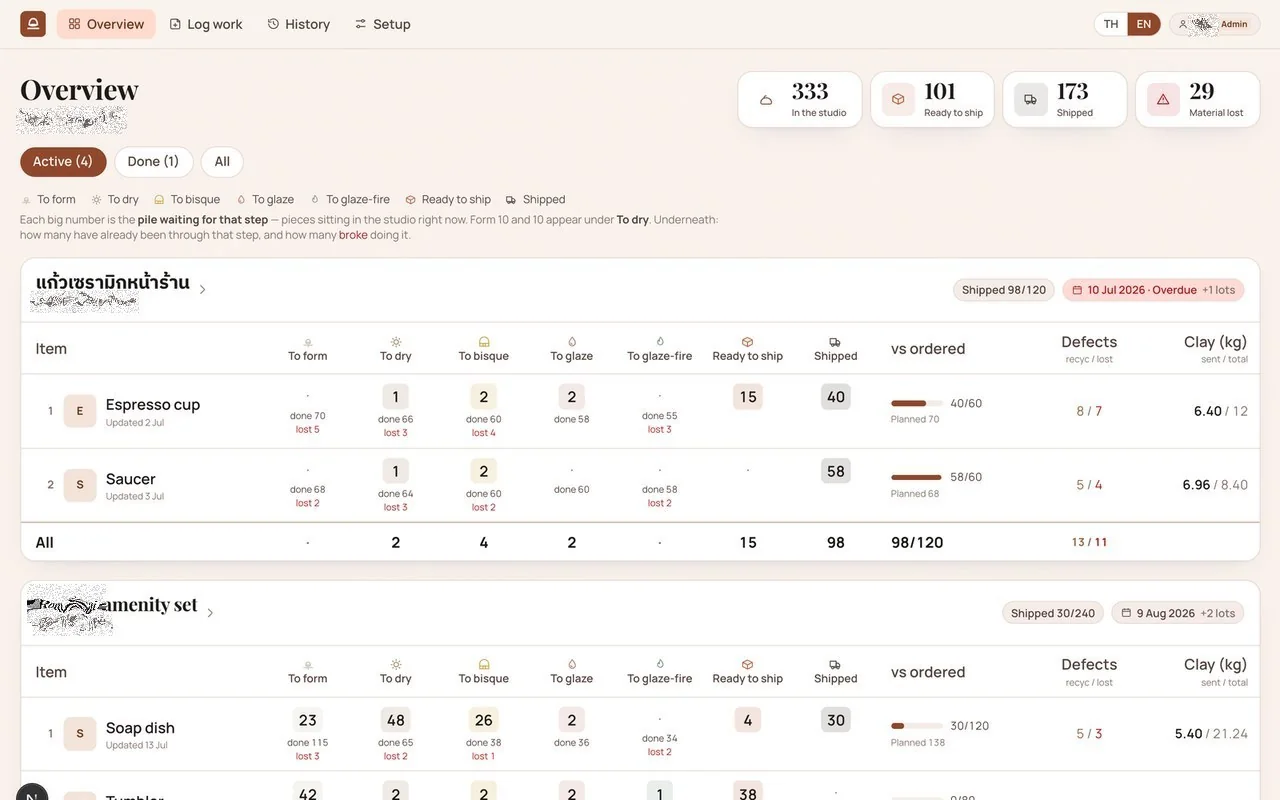Click the brown app logo icon
The image size is (1280, 800).
[33, 24]
